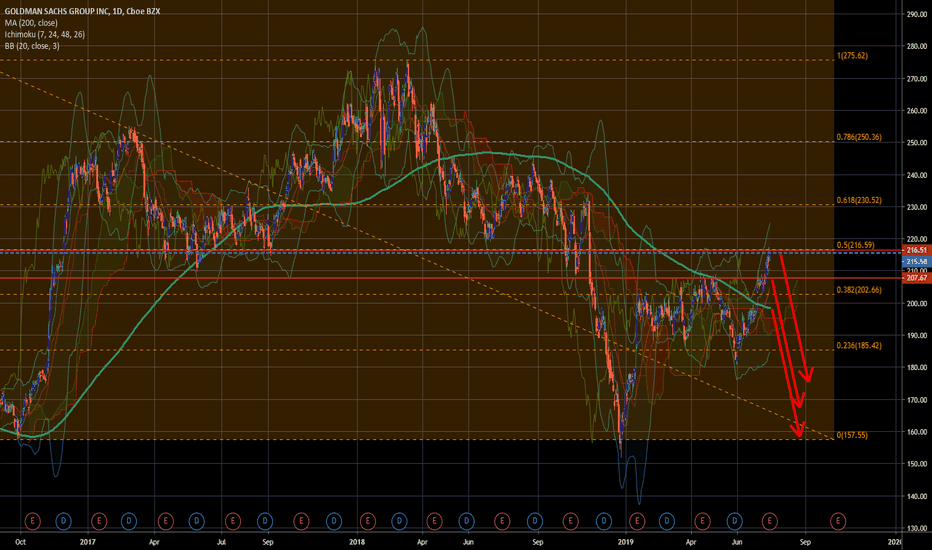Click the Fibonacci label 0.618(230.52)
Viewport: 932px width, 550px height.
[x=859, y=200]
